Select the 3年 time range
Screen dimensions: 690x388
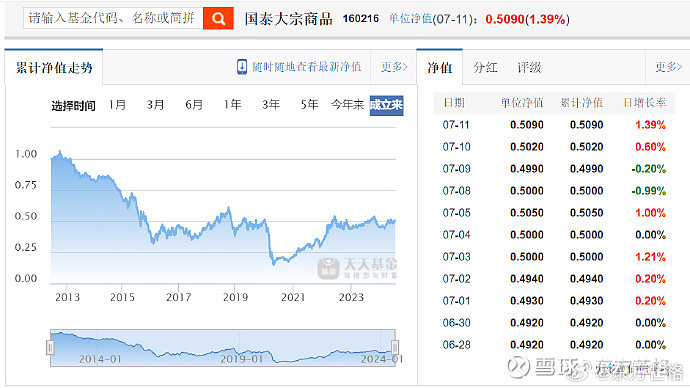(271, 105)
